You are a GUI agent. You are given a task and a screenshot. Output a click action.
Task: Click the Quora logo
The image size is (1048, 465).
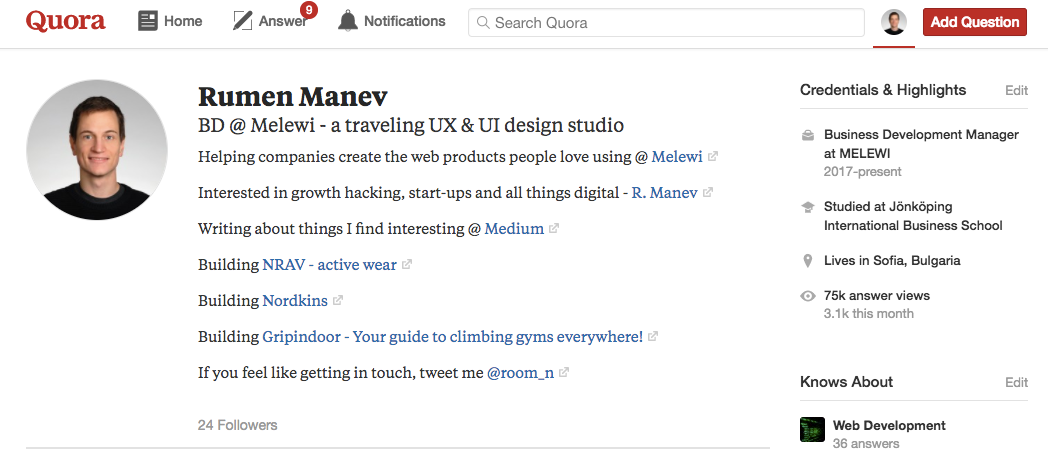point(66,22)
